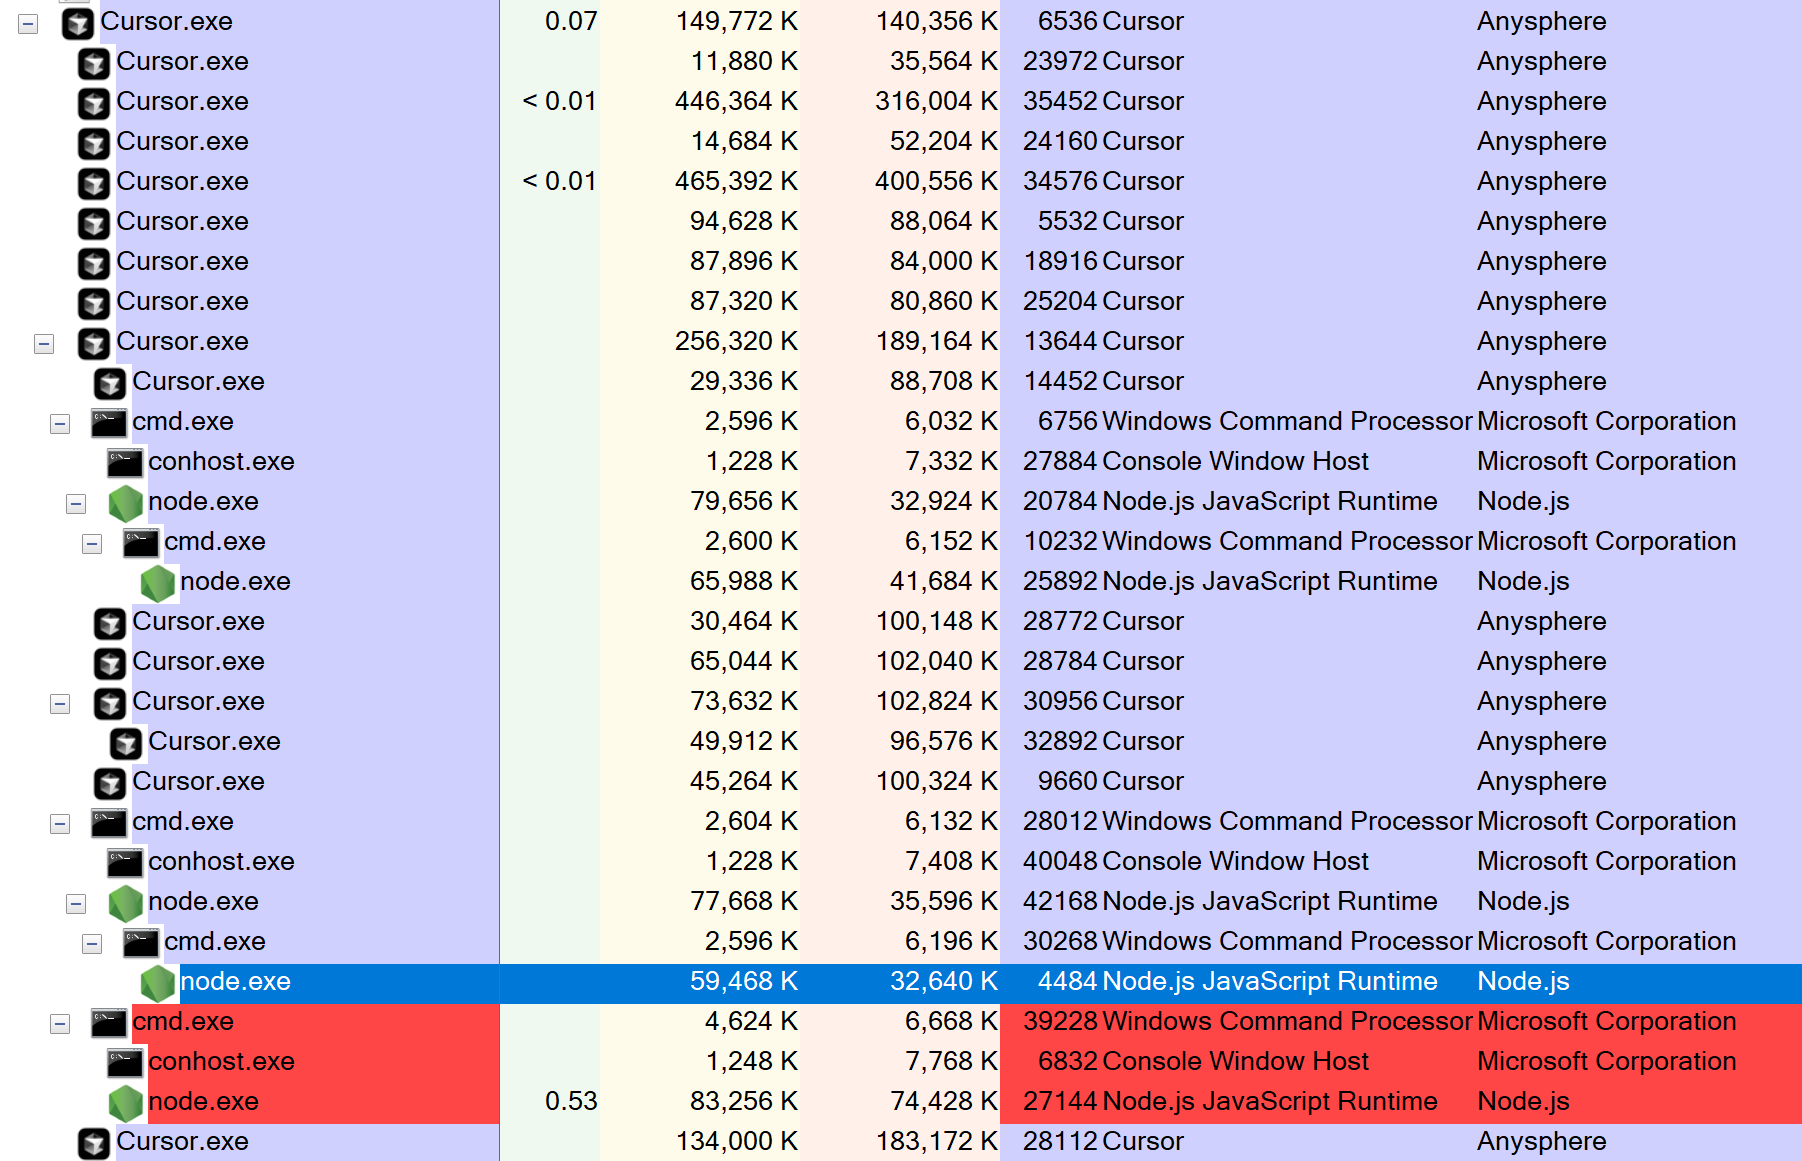1802x1161 pixels.
Task: Click the cmd.exe icon in red row 39228
Action: (x=110, y=1021)
